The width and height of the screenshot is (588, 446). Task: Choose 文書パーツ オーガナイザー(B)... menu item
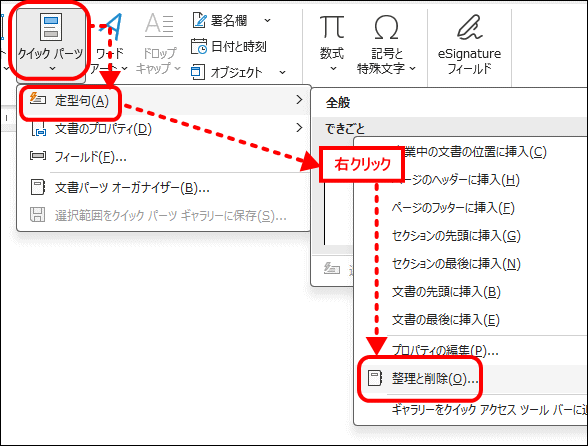tap(164, 187)
